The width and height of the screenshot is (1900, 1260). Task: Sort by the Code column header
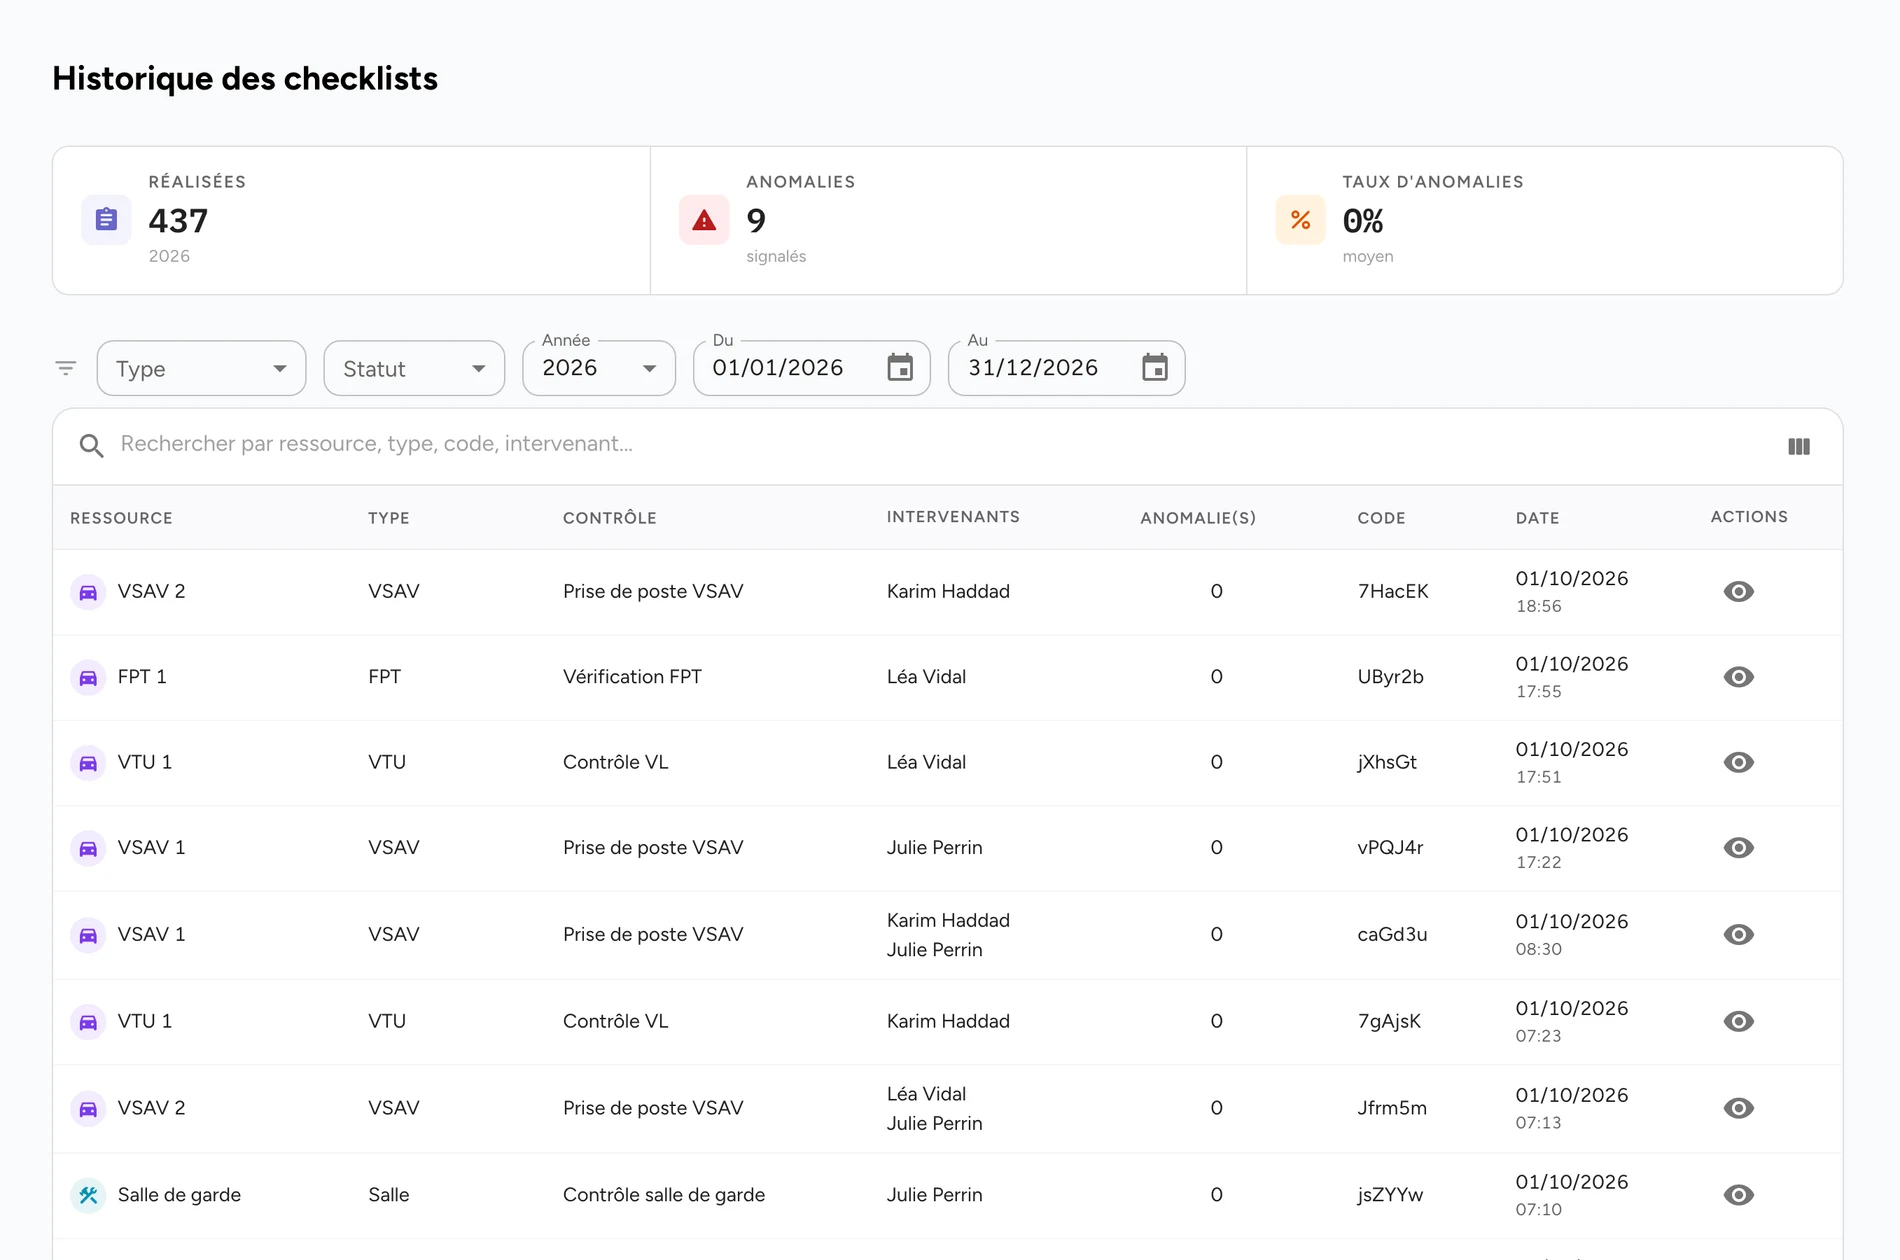[1381, 518]
